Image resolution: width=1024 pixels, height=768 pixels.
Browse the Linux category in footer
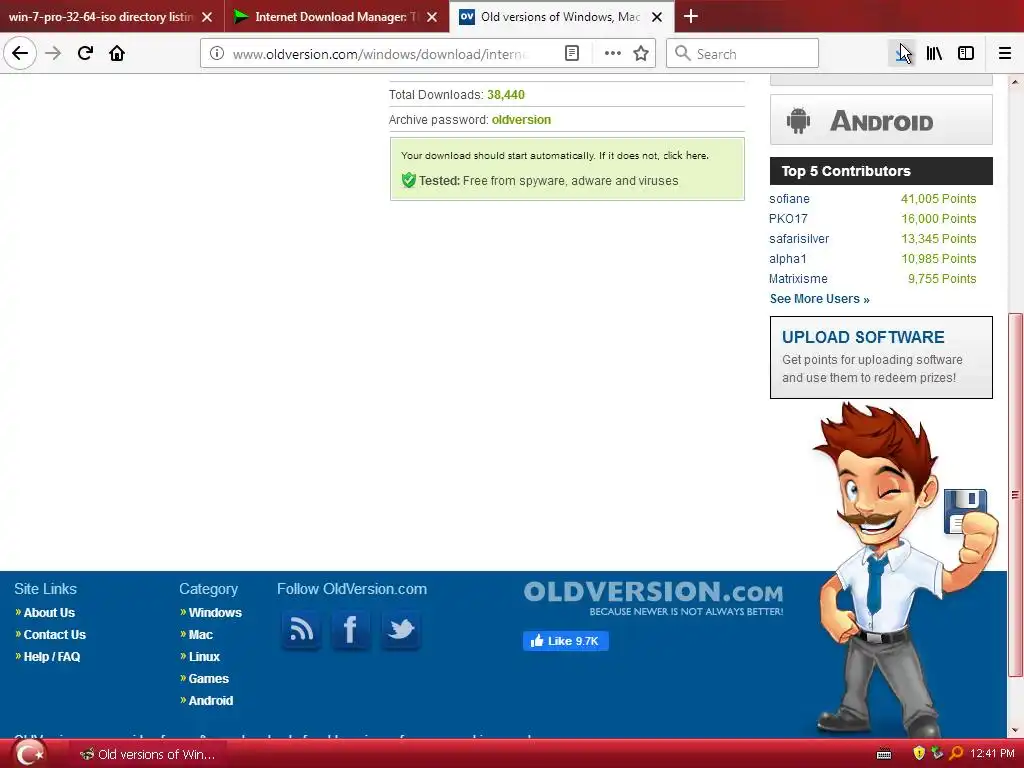click(204, 657)
